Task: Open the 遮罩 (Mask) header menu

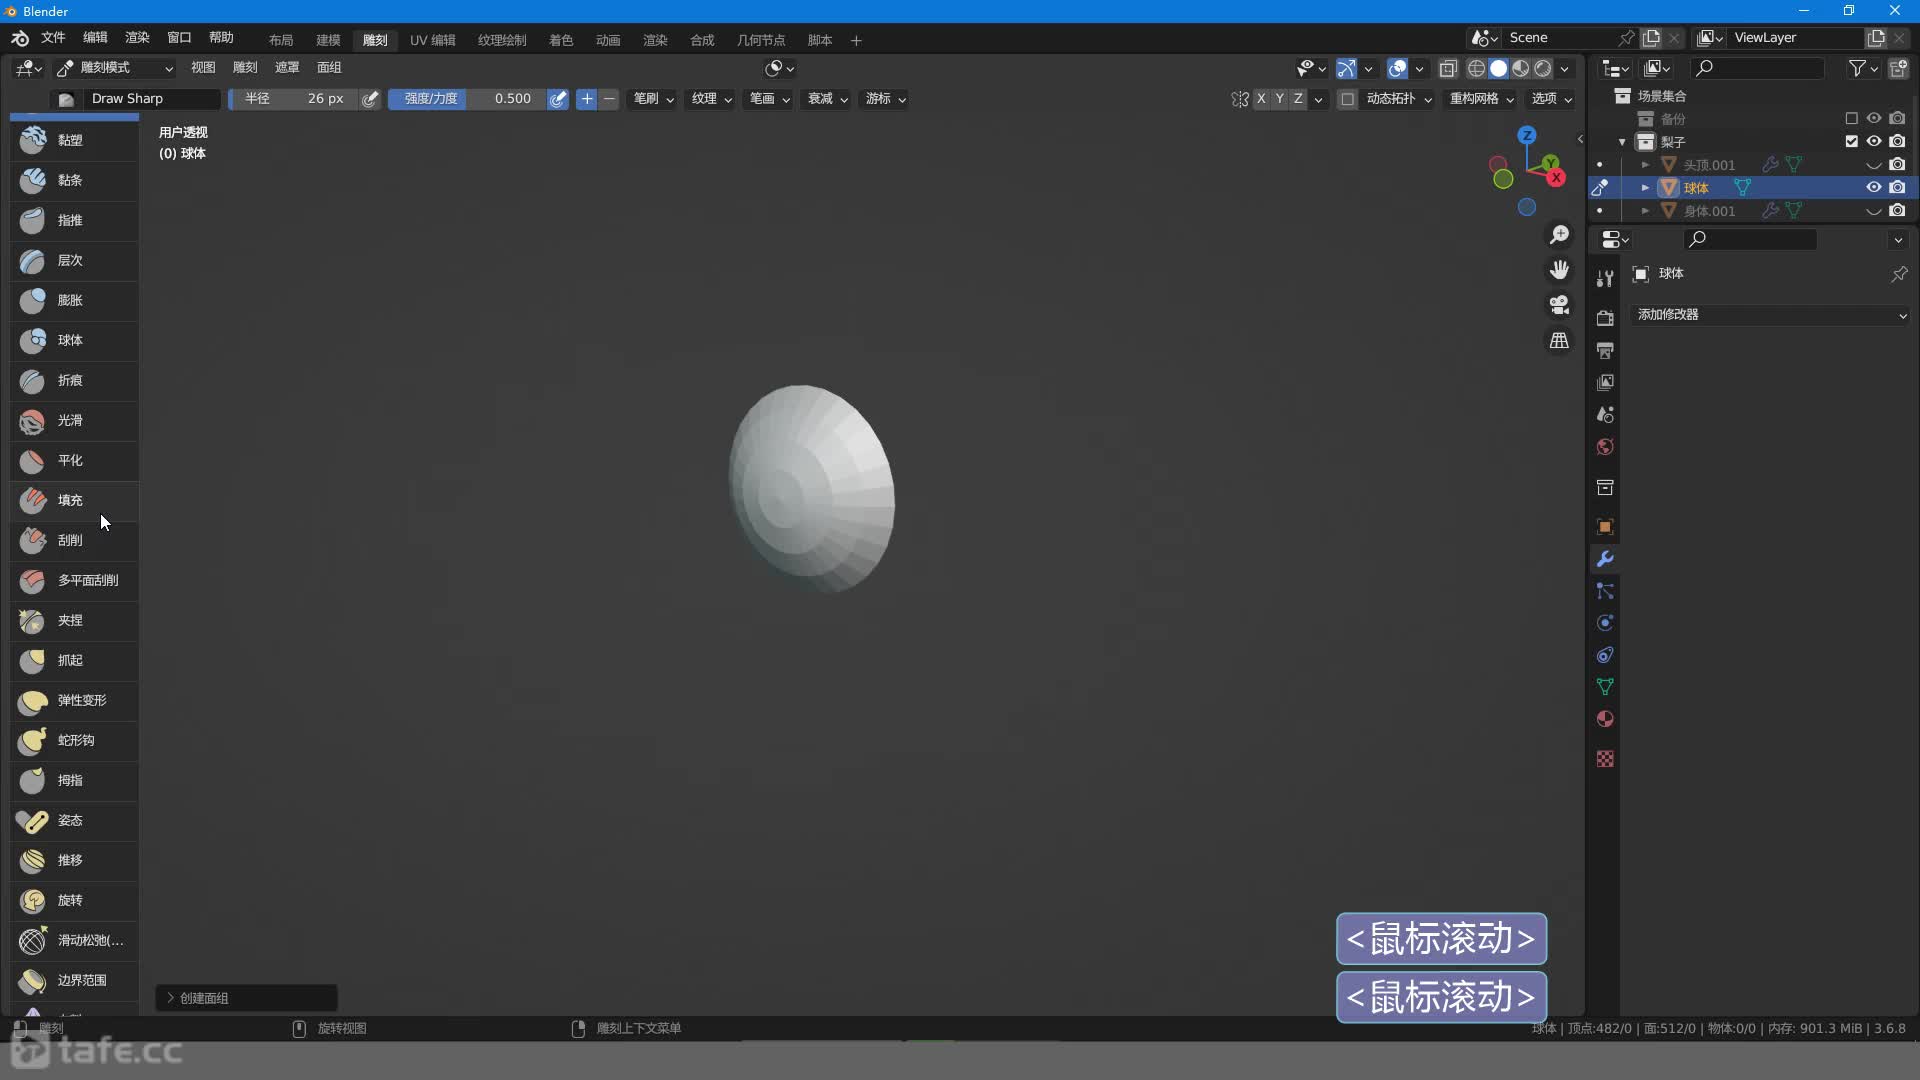Action: pos(287,68)
